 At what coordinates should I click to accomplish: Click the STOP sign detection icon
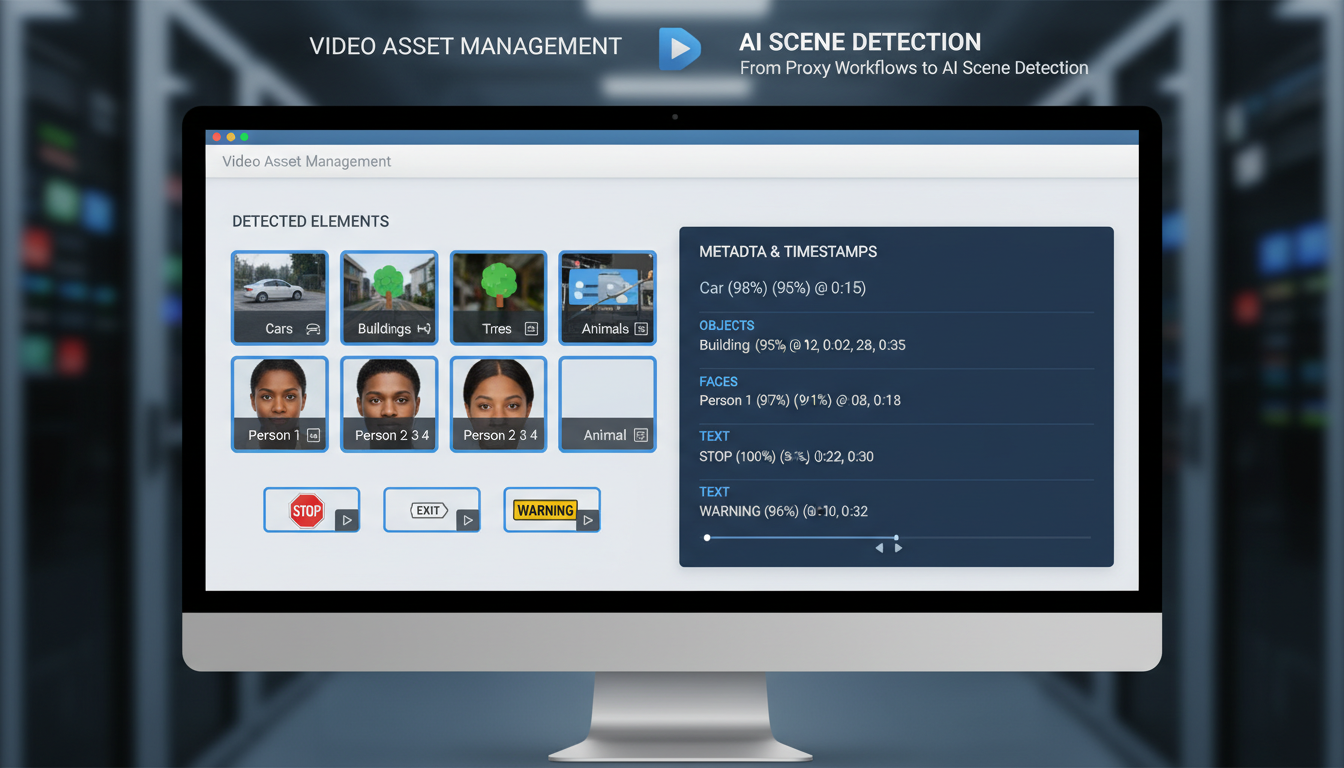308,509
